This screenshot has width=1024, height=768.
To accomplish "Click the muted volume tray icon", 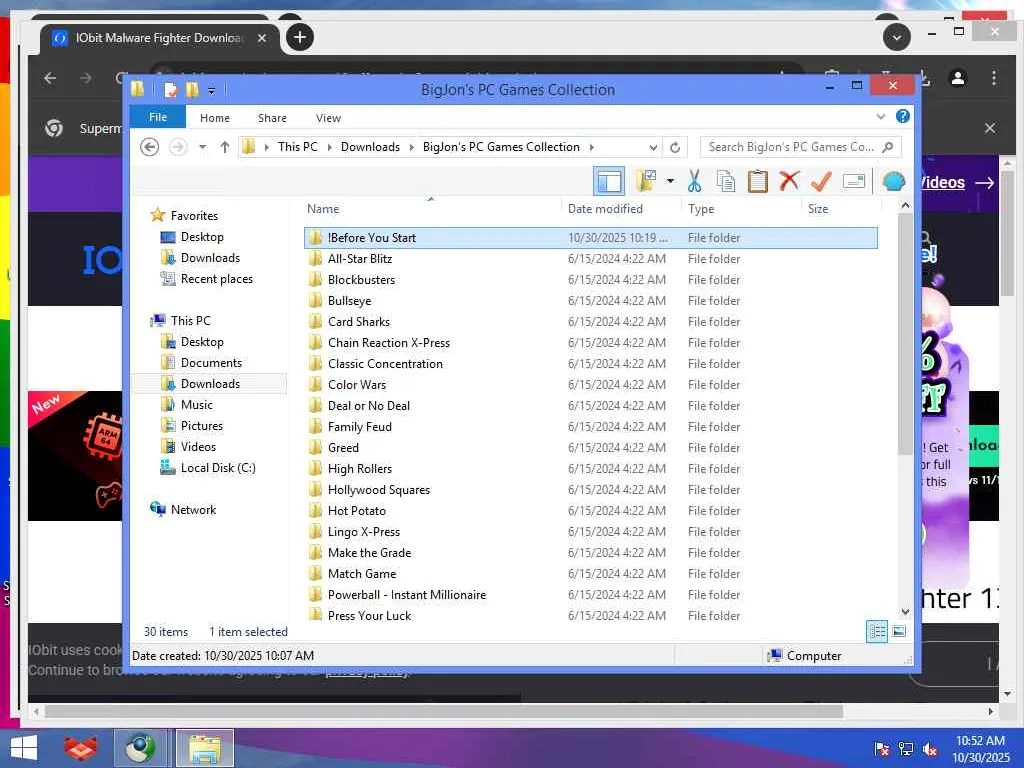I will coord(930,749).
